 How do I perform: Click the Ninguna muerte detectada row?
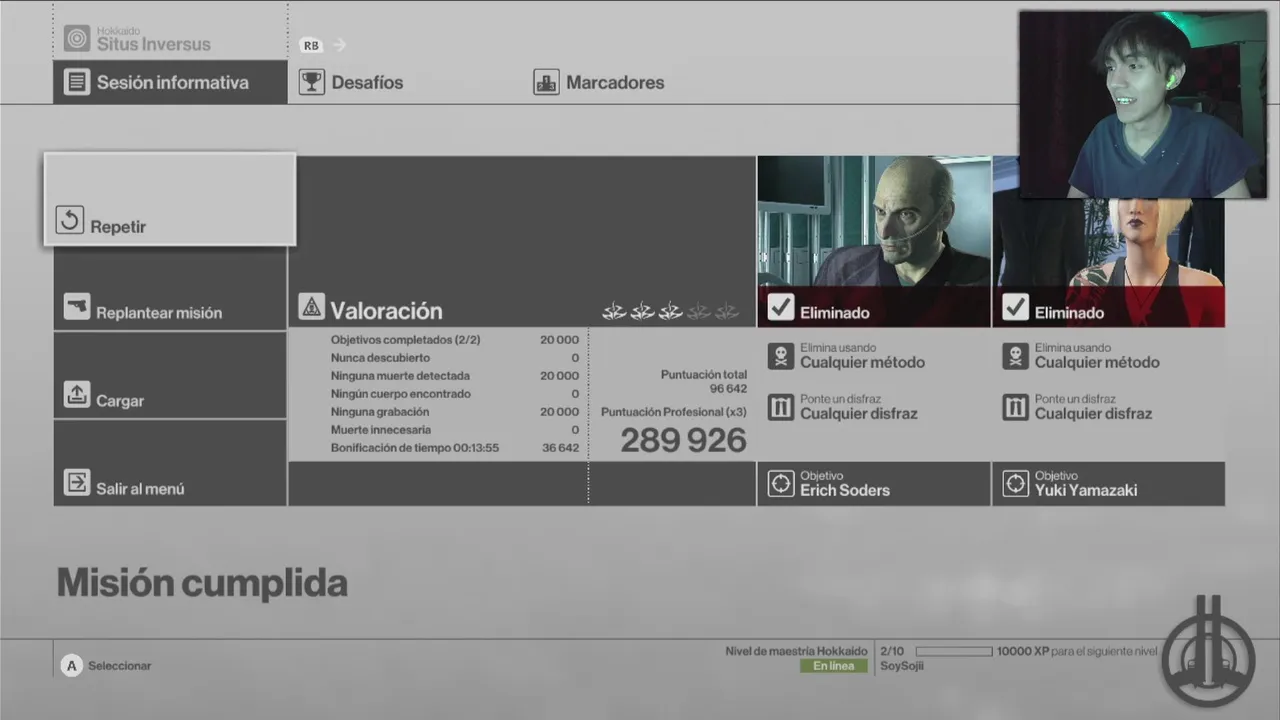tap(455, 376)
